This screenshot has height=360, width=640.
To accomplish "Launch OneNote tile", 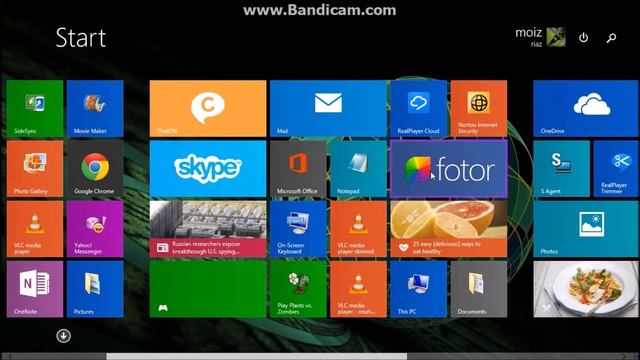I will coord(35,289).
